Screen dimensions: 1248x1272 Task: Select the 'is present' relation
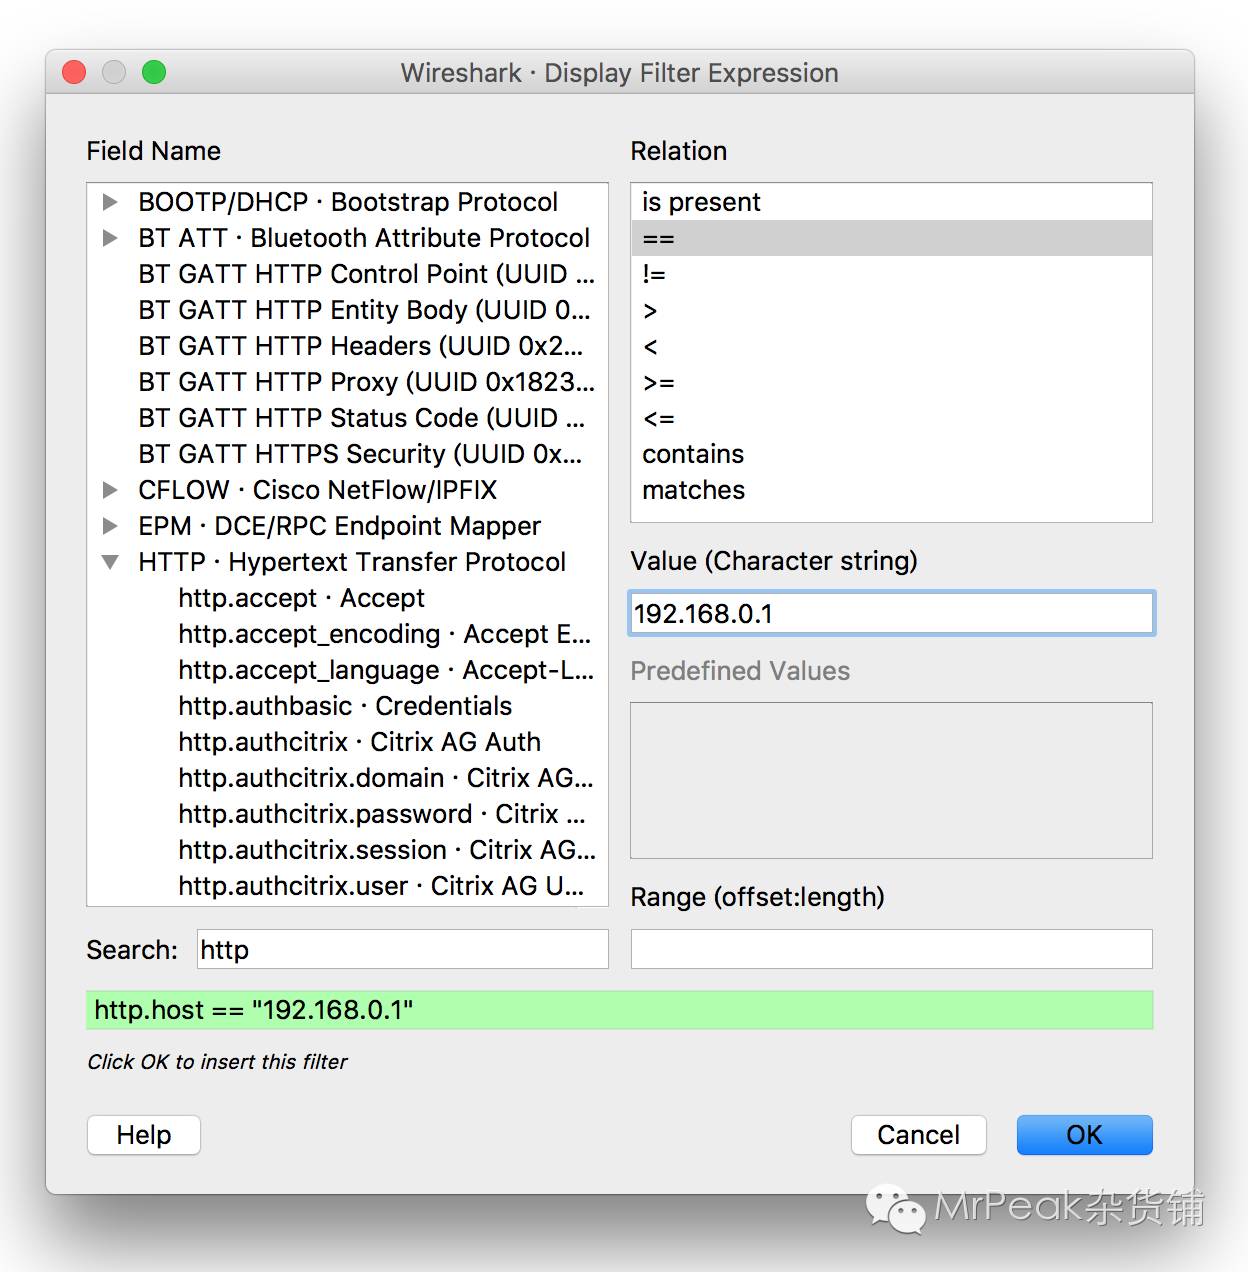pos(701,202)
